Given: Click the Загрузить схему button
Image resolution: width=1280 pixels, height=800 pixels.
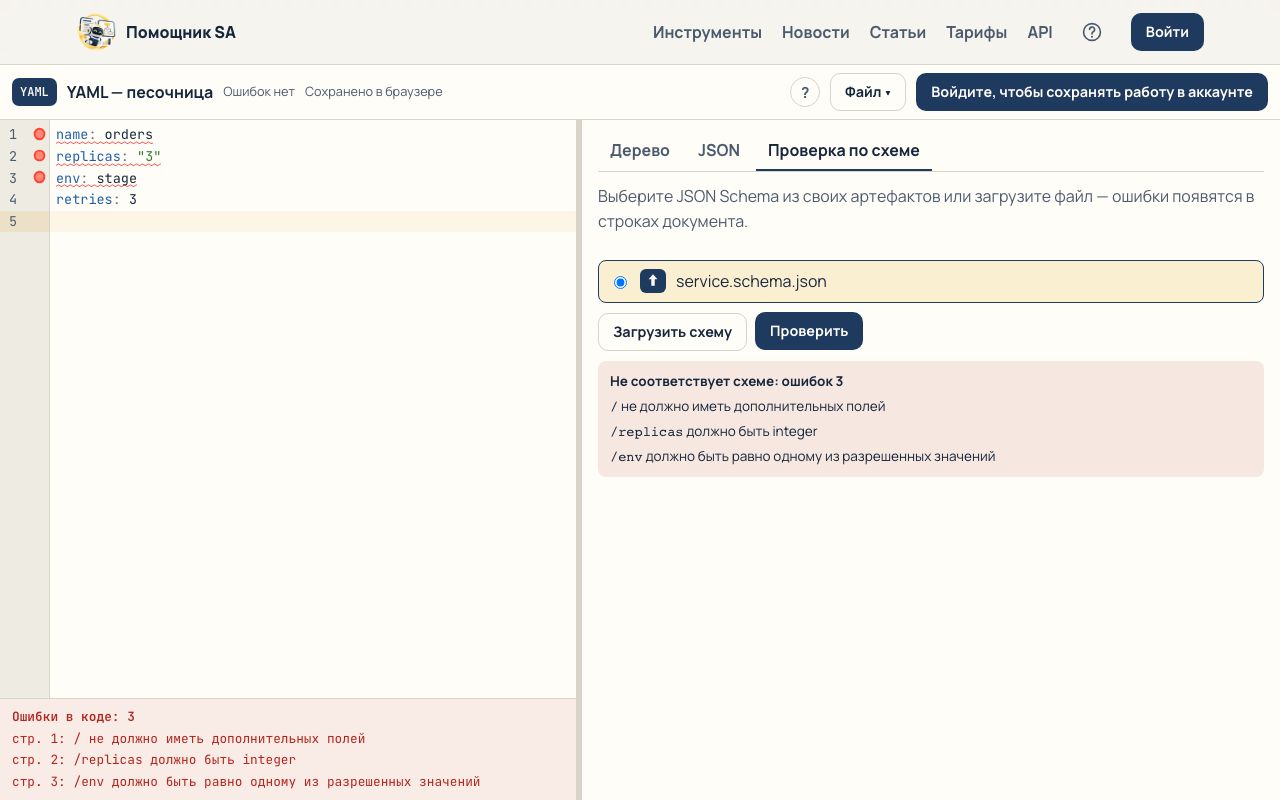Looking at the screenshot, I should click(672, 331).
